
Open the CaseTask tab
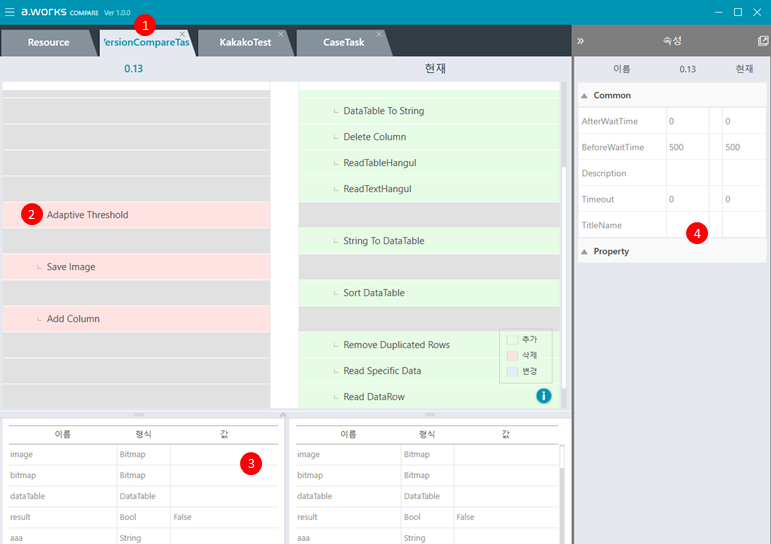click(343, 43)
